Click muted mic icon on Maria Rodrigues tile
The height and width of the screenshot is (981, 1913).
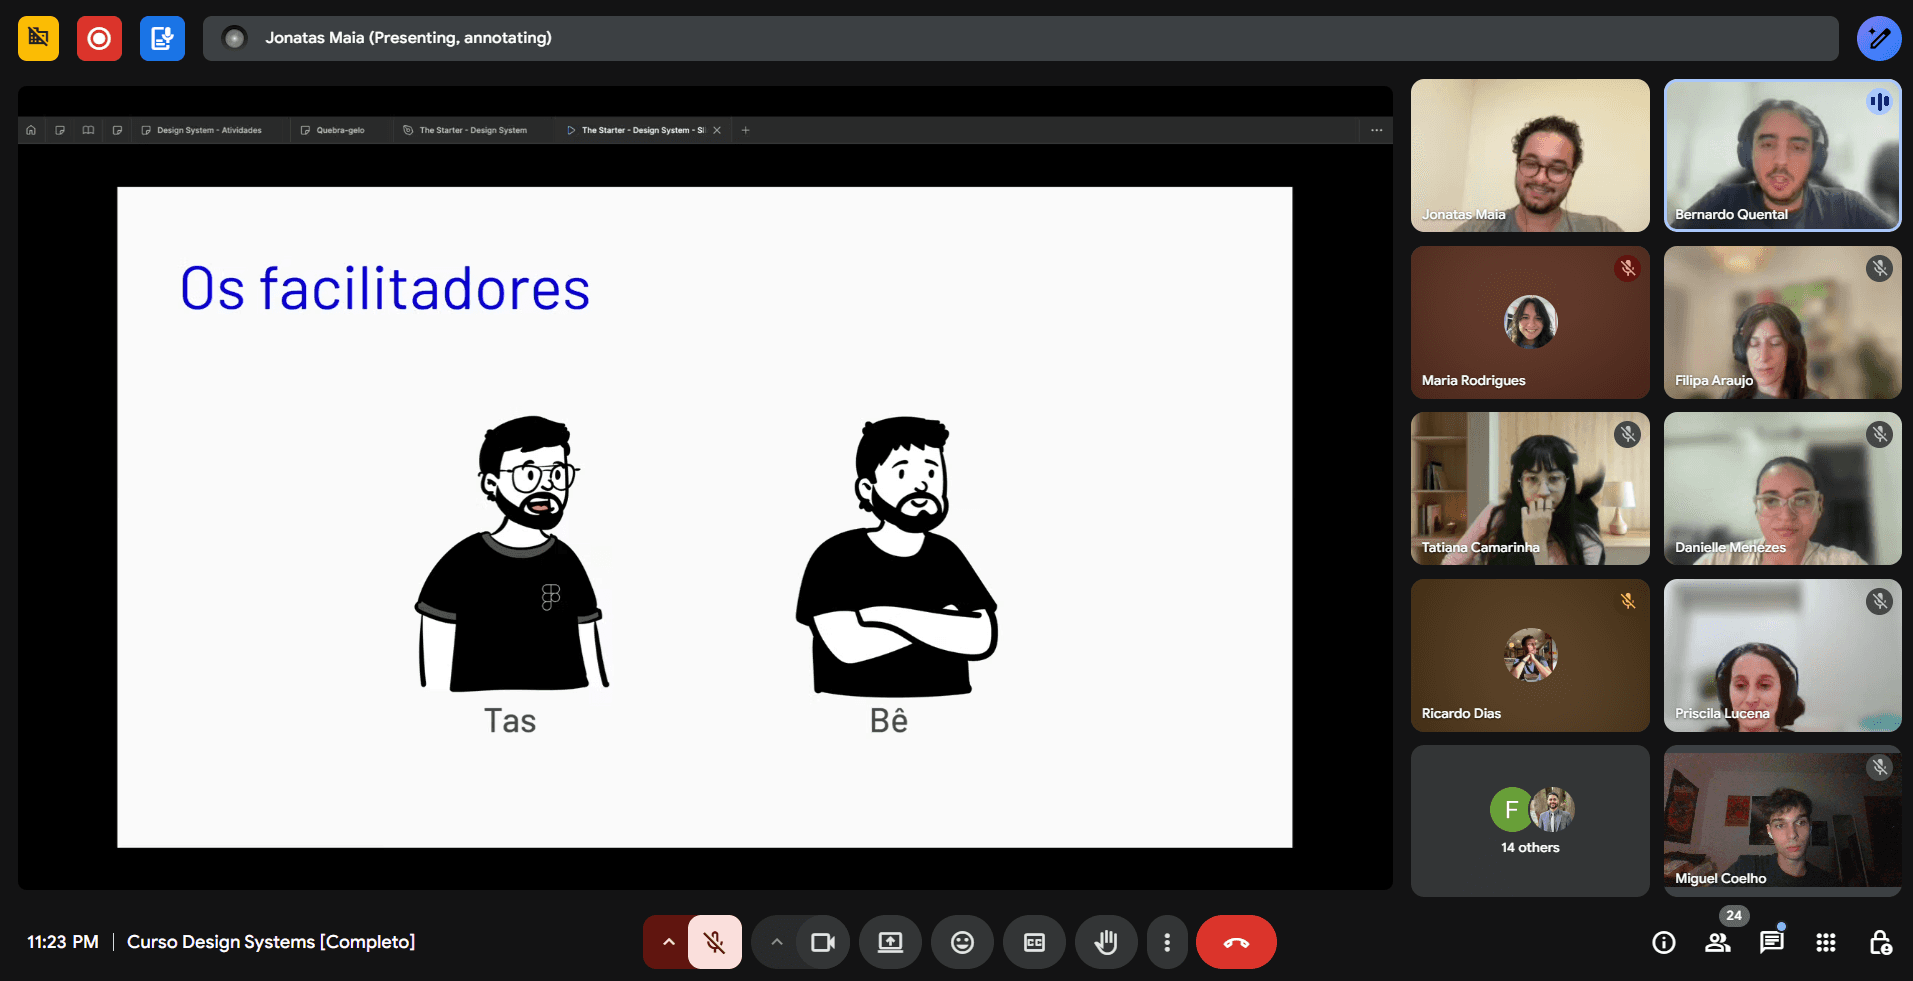[x=1628, y=268]
